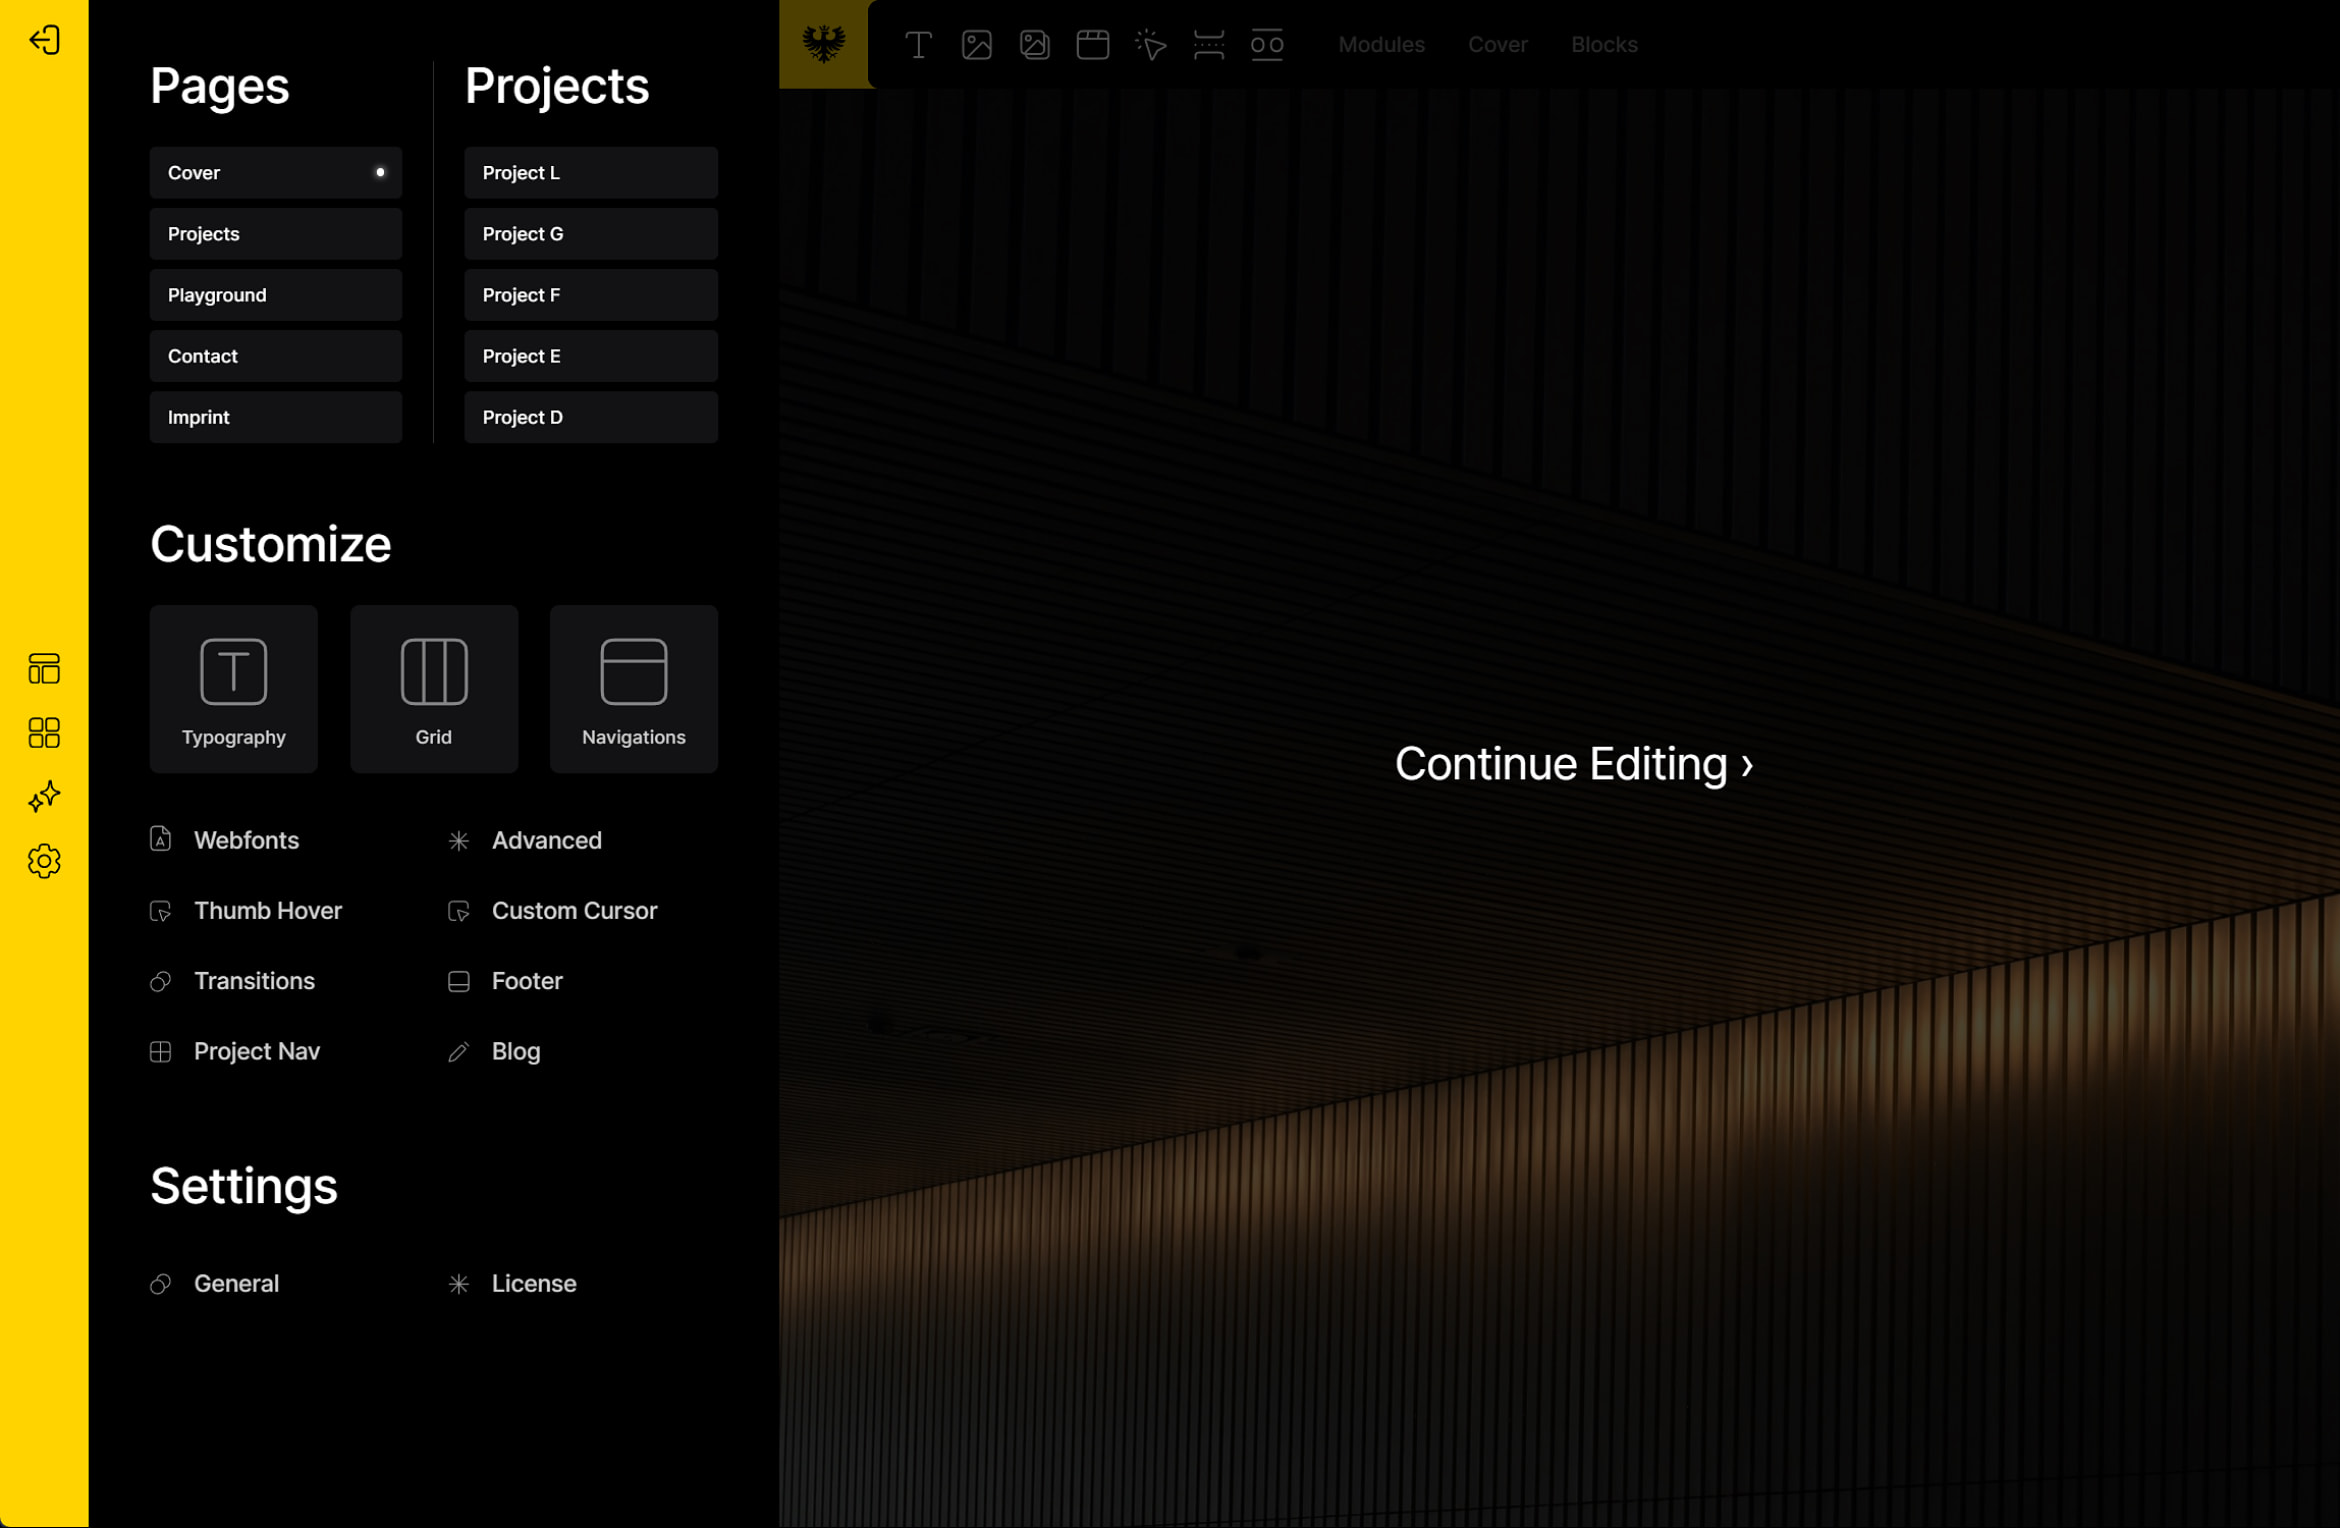Open the License settings
2340x1528 pixels.
533,1284
